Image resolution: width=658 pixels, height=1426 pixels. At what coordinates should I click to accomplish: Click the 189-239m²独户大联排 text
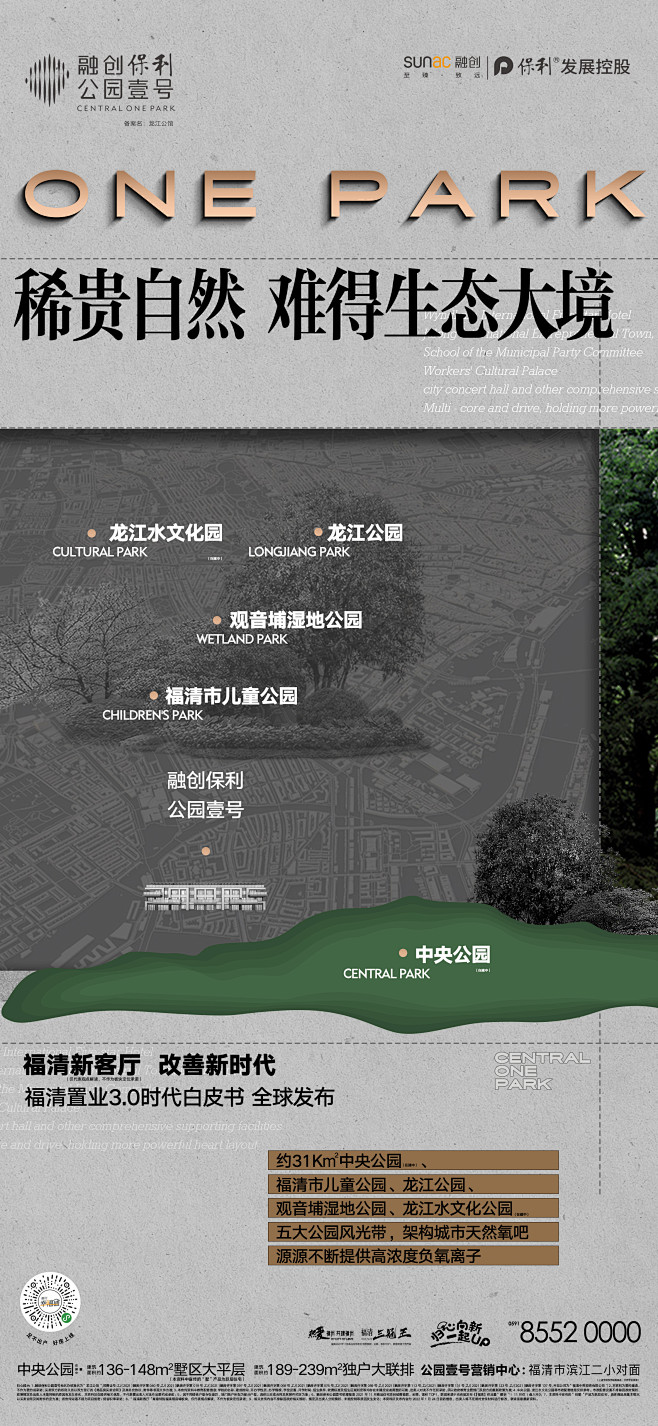tap(340, 1369)
